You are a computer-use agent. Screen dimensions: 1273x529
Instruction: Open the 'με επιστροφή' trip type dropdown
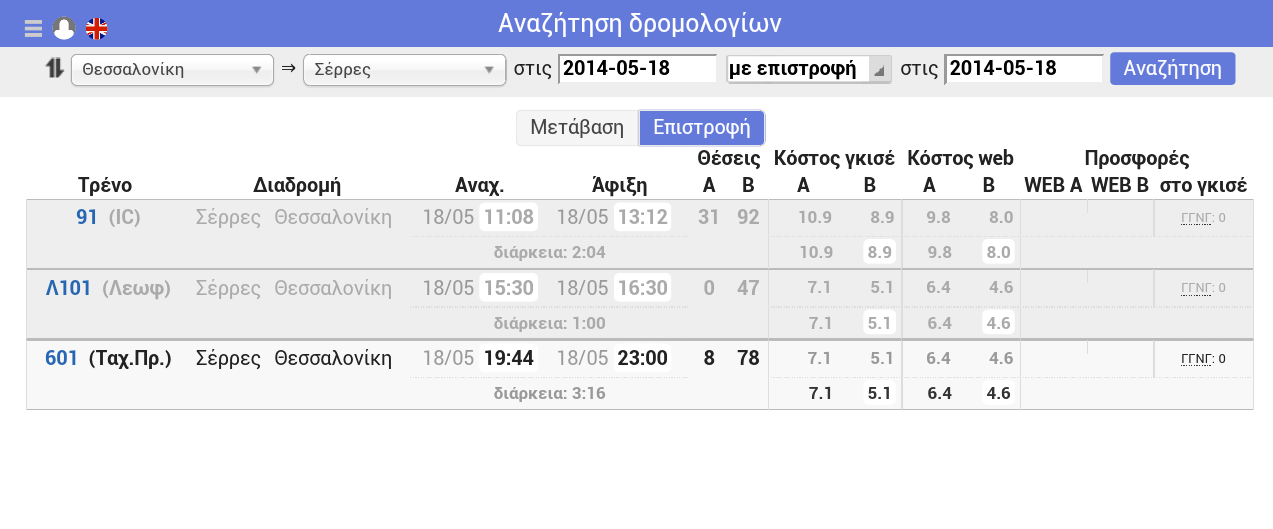809,69
